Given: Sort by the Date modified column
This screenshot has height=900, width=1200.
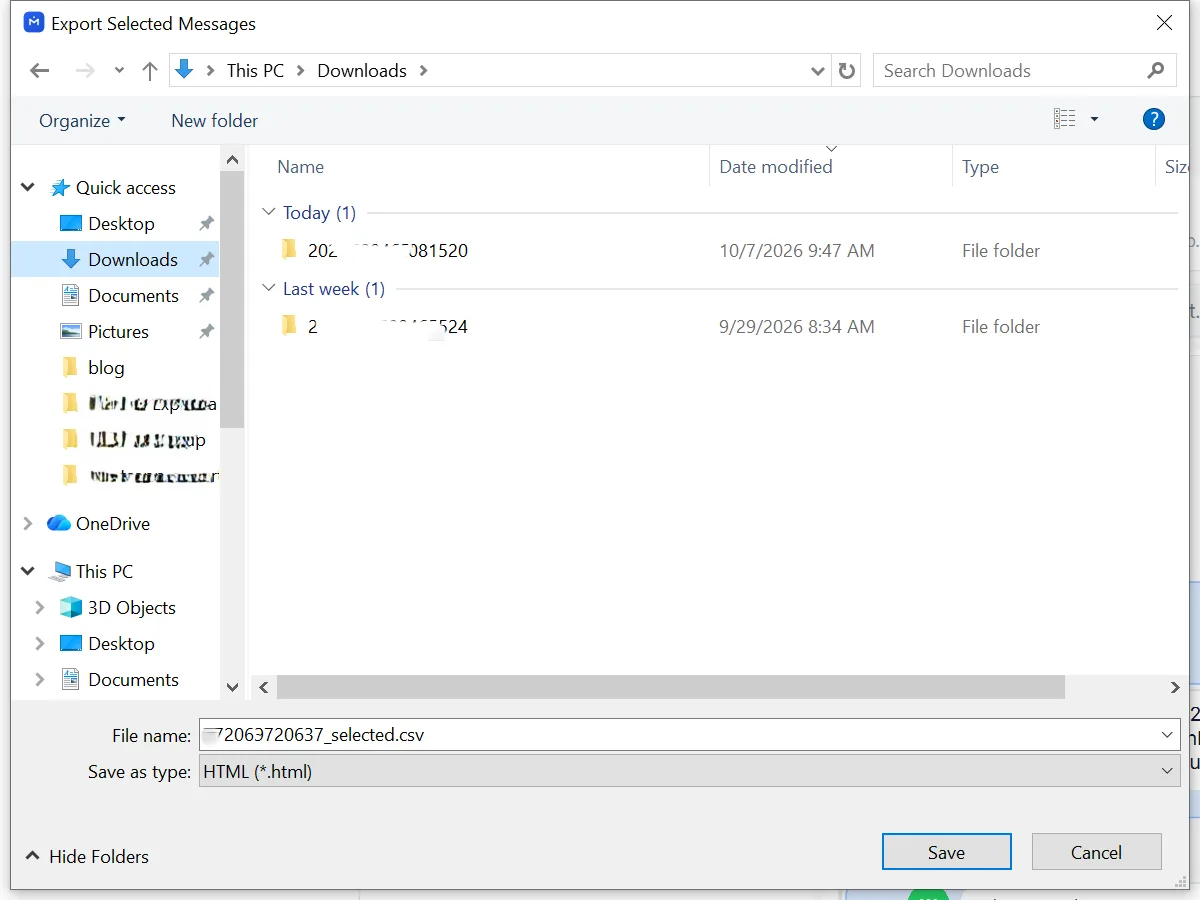Looking at the screenshot, I should tap(776, 167).
